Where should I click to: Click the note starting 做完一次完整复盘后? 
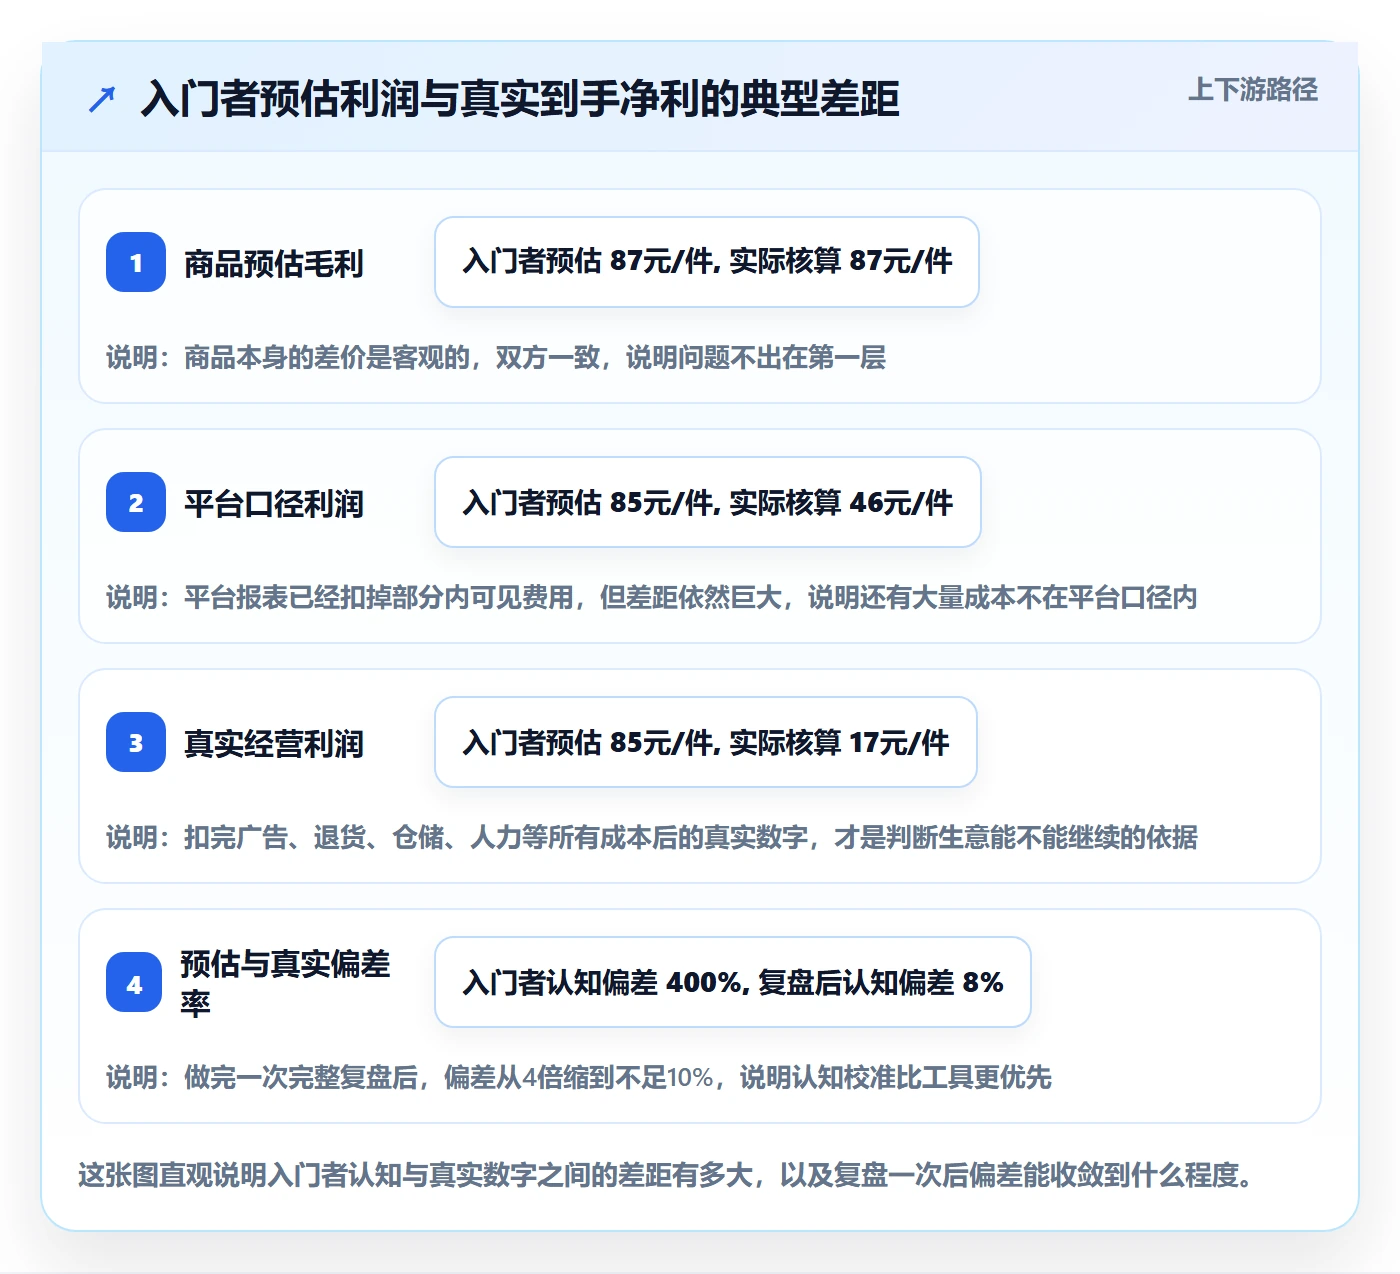pos(579,1077)
